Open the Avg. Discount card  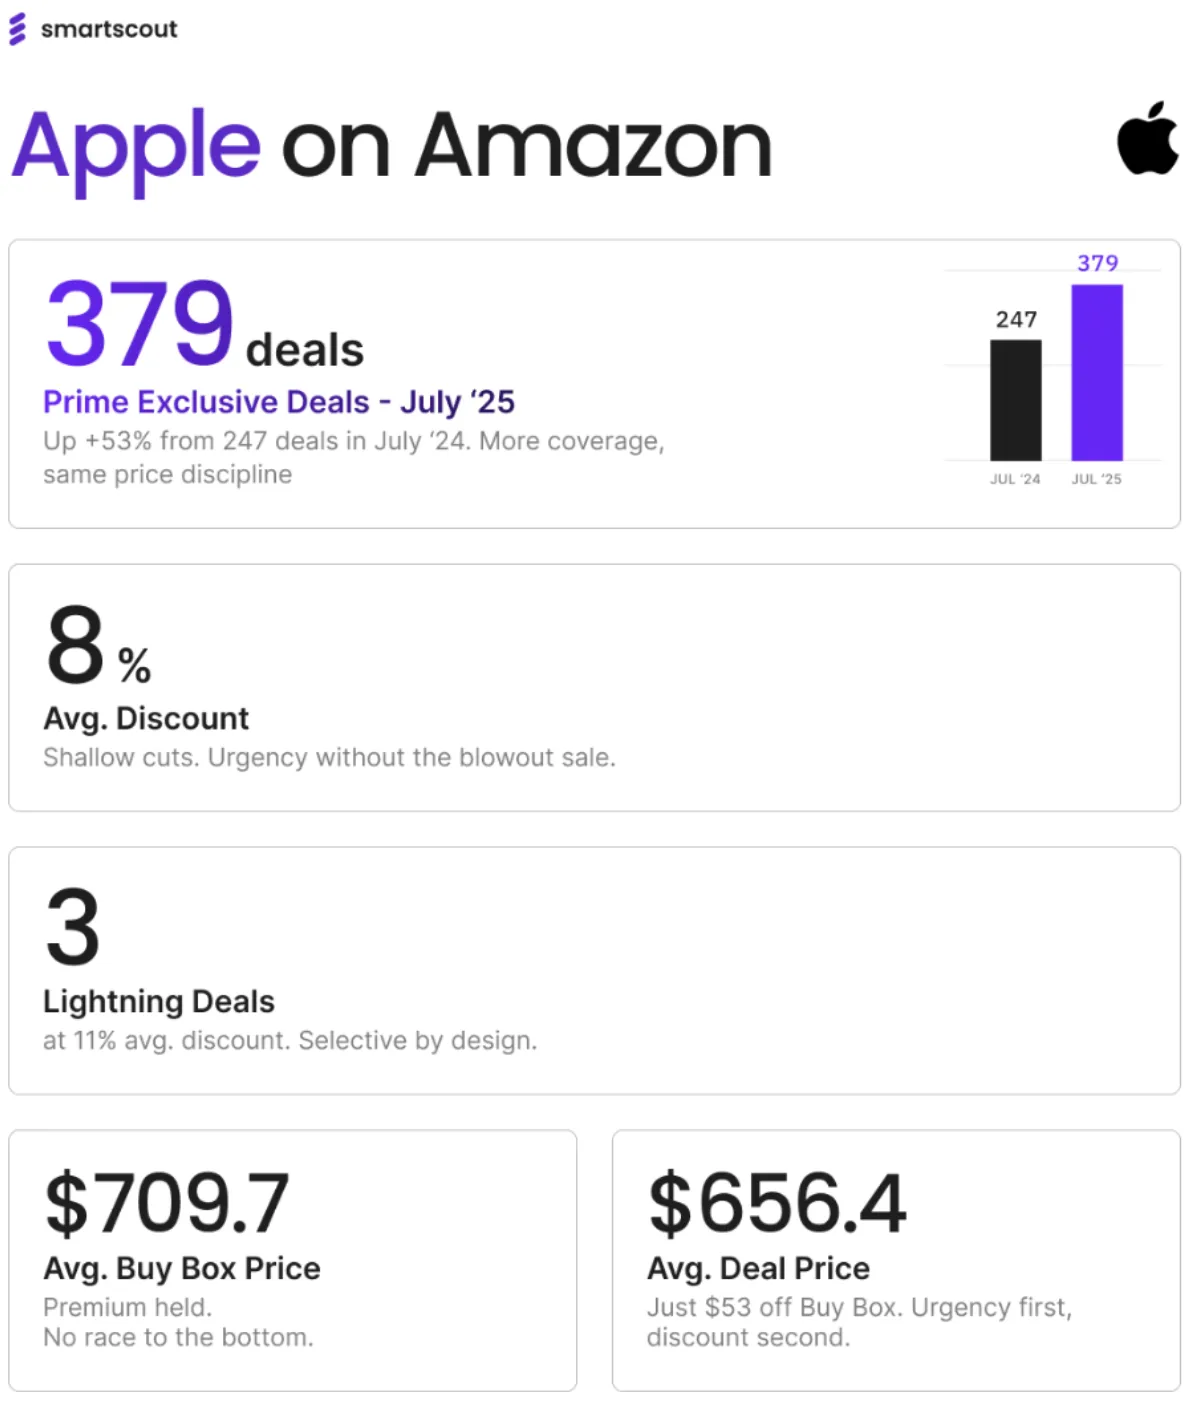(x=594, y=688)
